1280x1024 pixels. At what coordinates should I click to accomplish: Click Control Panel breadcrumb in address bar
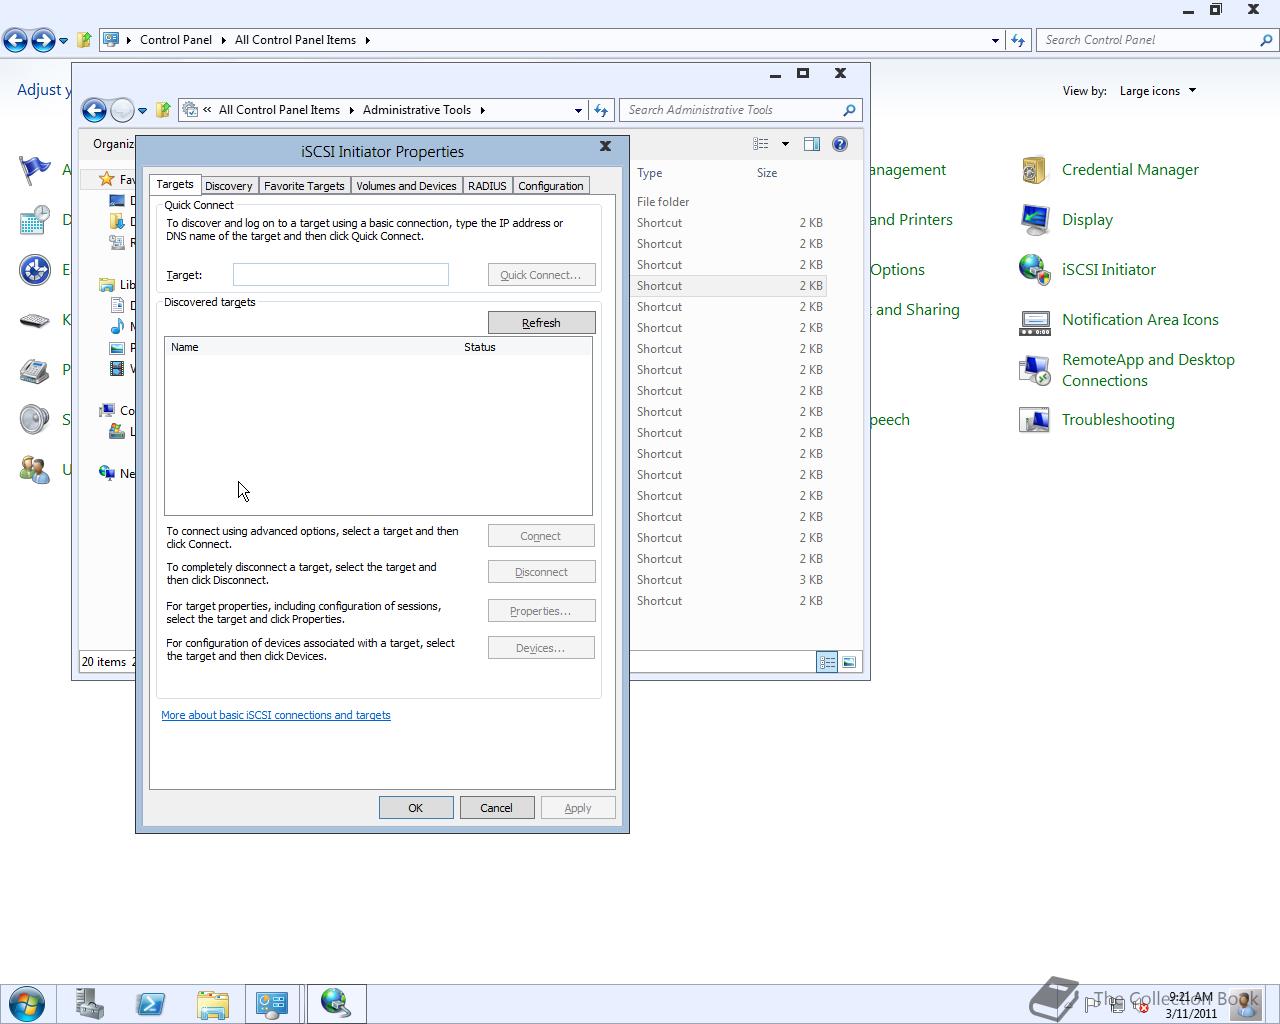coord(175,40)
